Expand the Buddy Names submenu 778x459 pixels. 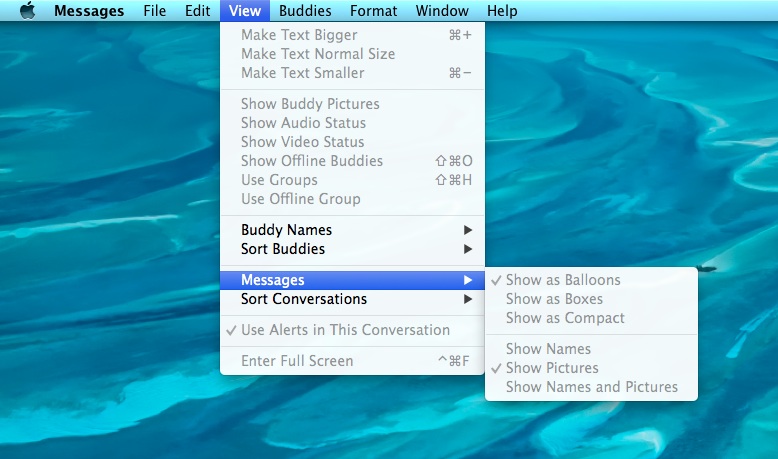352,230
